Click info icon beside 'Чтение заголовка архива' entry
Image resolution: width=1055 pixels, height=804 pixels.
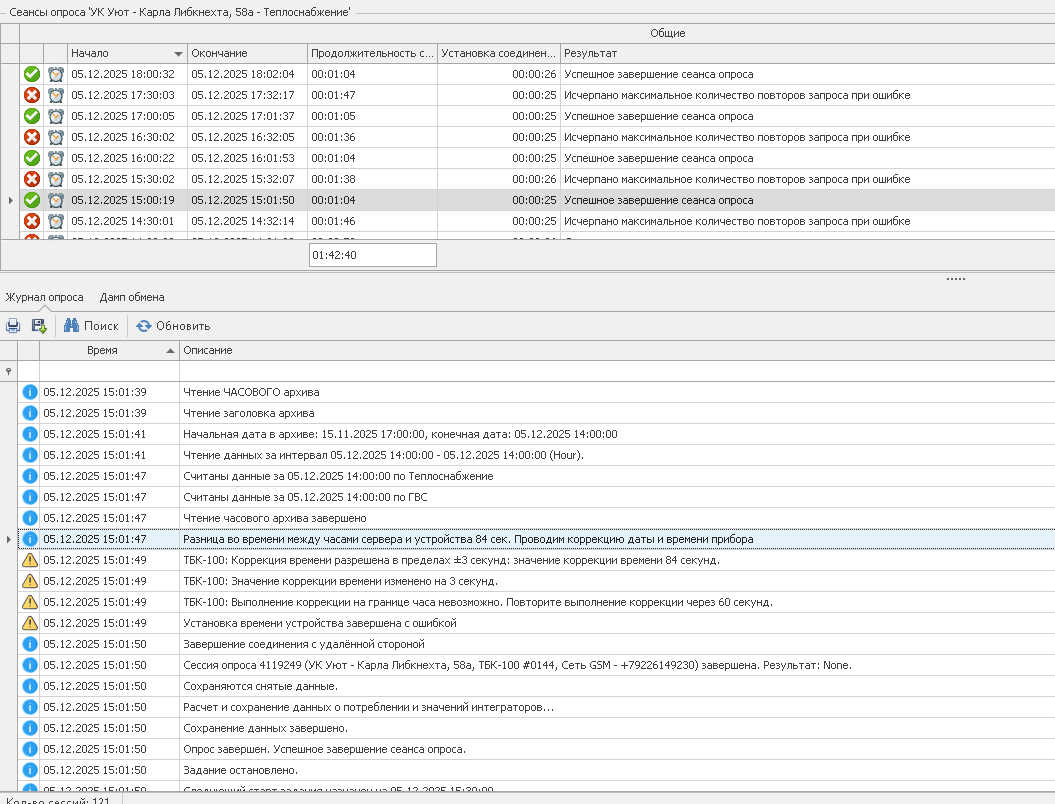click(30, 413)
